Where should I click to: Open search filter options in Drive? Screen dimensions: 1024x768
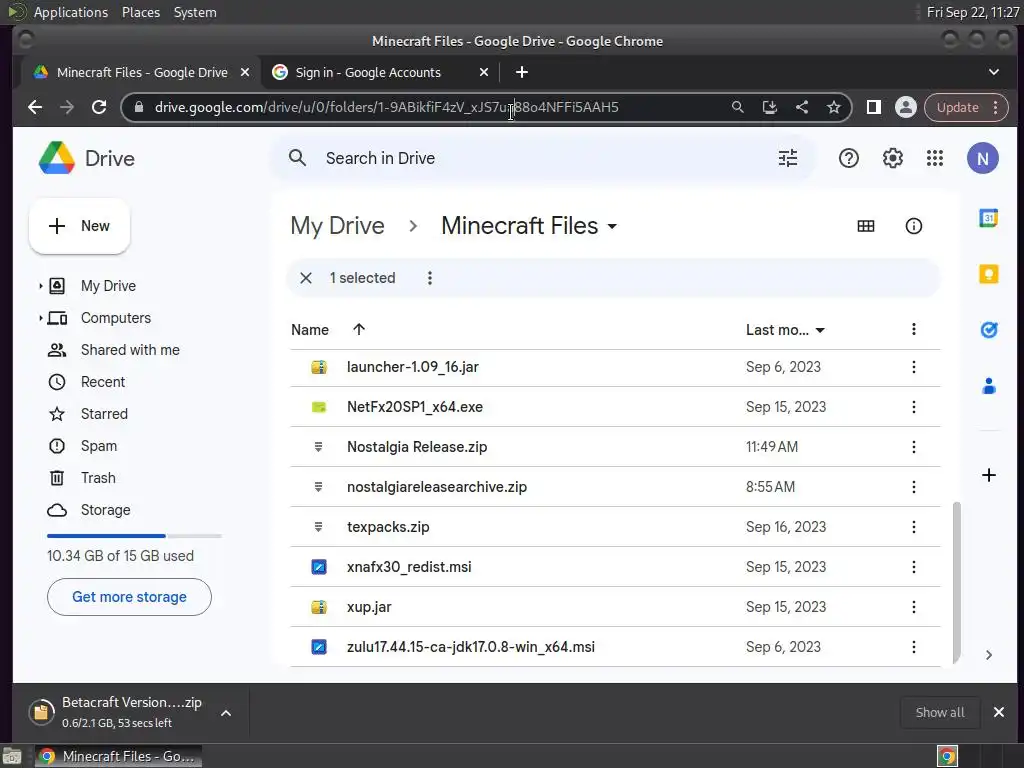pyautogui.click(x=788, y=158)
